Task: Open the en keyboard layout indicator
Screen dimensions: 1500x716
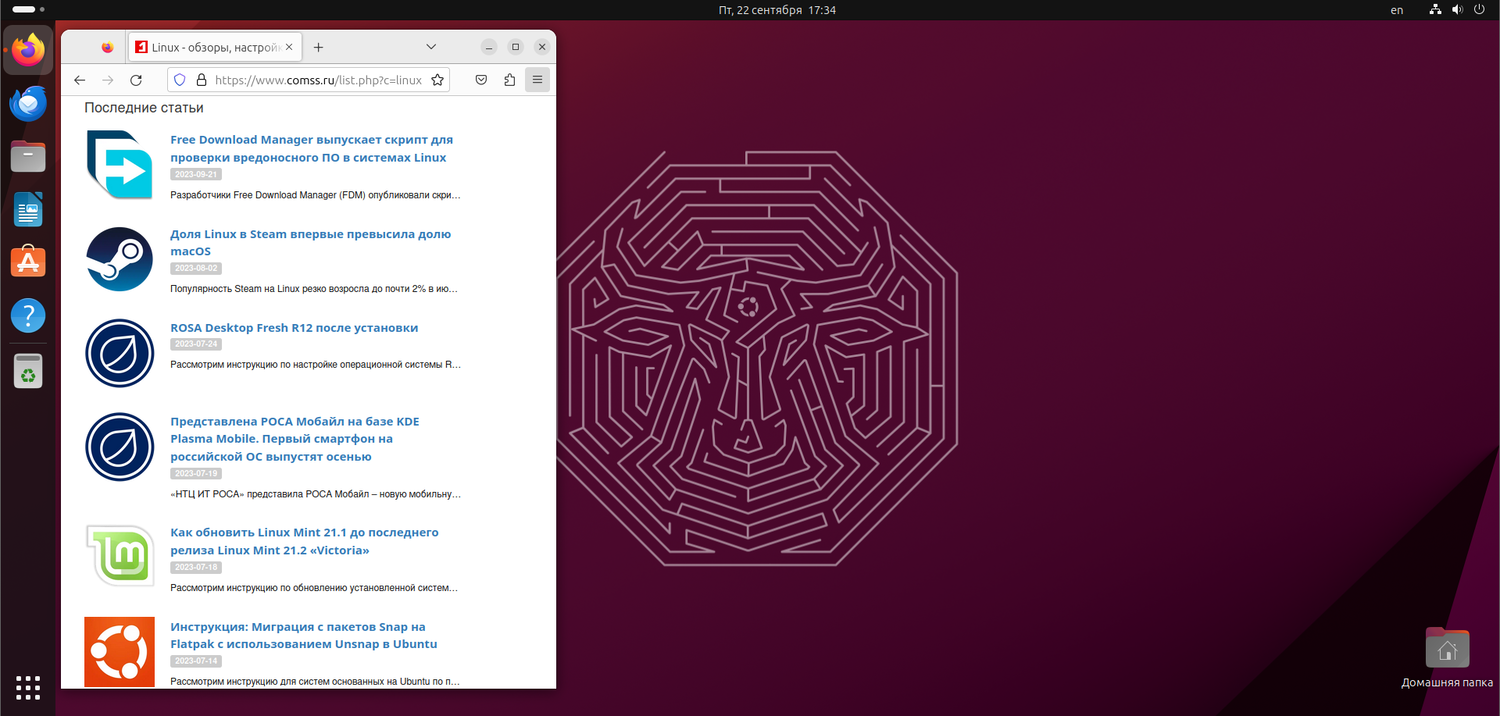Action: coord(1397,10)
